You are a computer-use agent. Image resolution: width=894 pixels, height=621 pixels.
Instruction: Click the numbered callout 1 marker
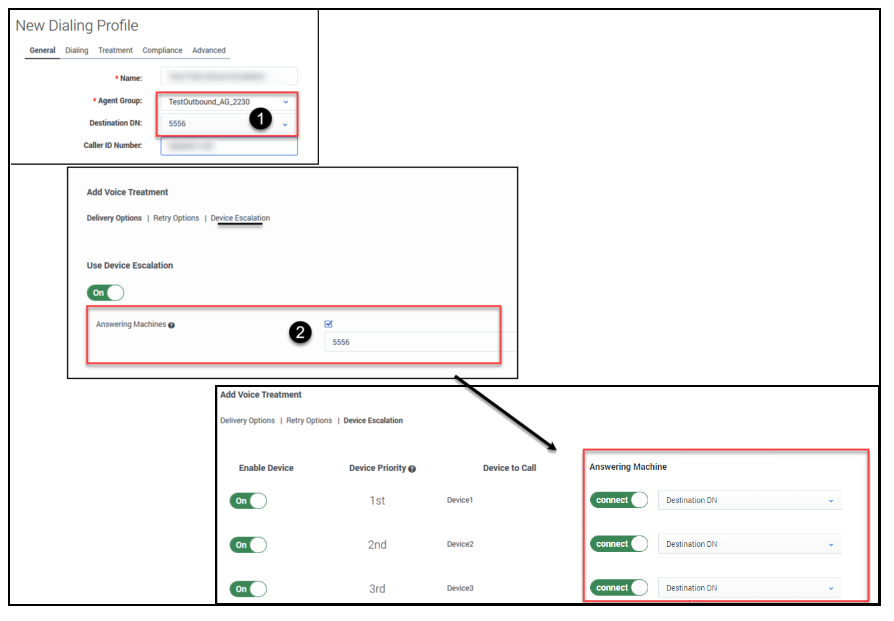(261, 118)
